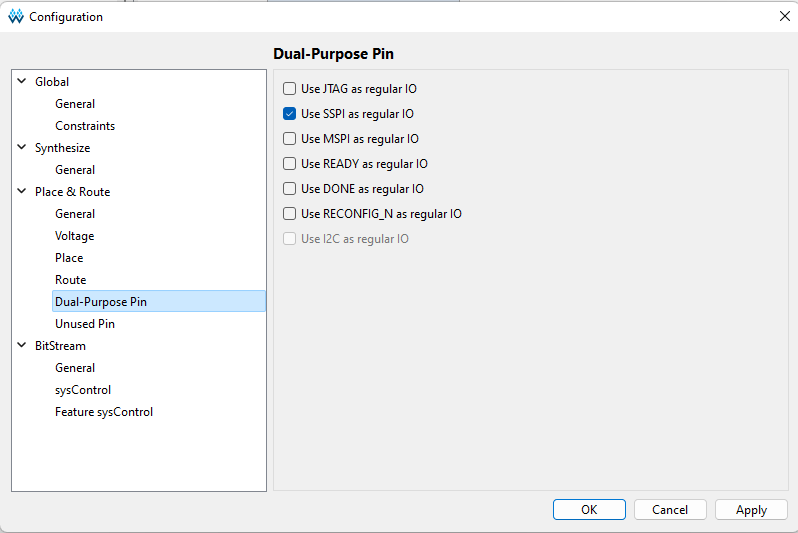798x533 pixels.
Task: Cancel the configuration changes
Action: coord(670,510)
